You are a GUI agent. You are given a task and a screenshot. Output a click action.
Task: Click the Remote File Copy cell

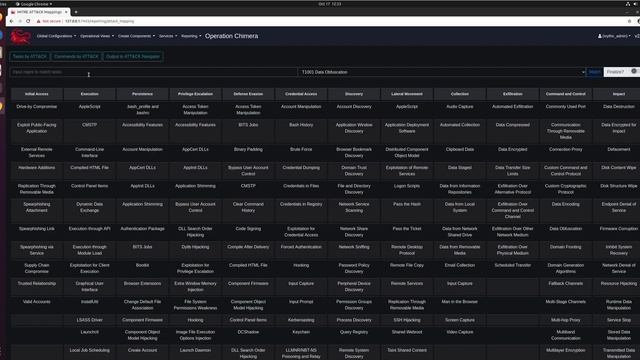tap(407, 268)
